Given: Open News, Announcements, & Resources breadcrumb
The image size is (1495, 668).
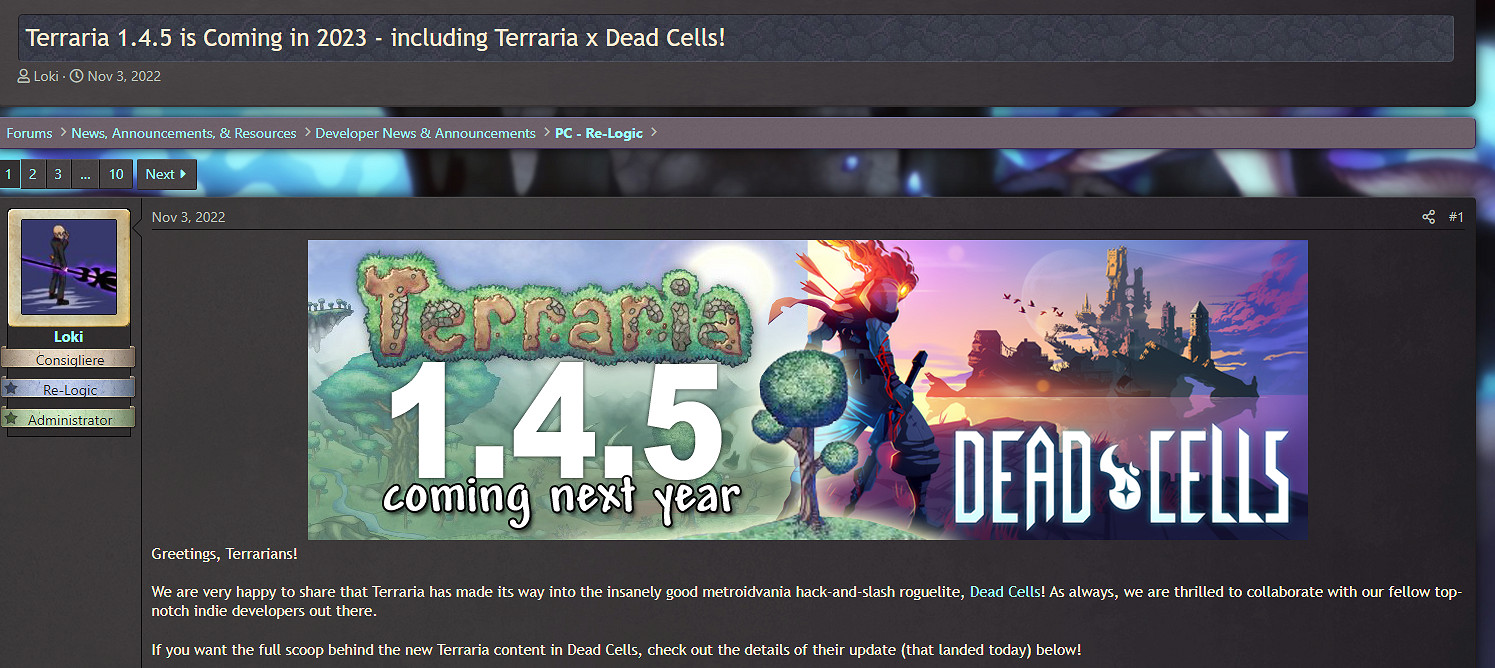Looking at the screenshot, I should tap(184, 133).
